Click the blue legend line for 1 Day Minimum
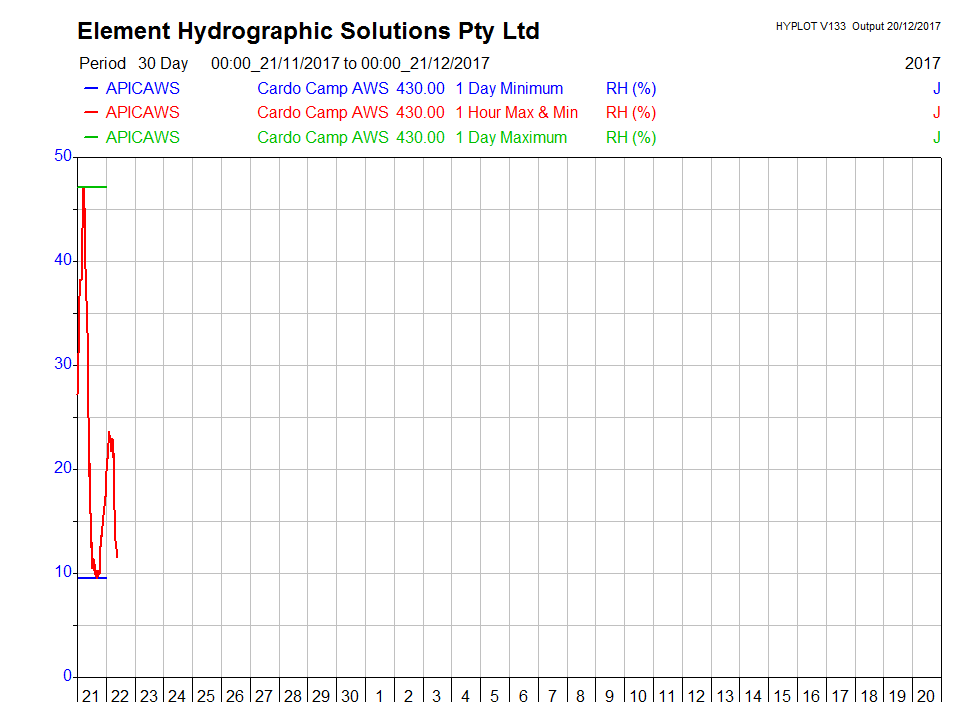This screenshot has width=968, height=726. coord(90,89)
